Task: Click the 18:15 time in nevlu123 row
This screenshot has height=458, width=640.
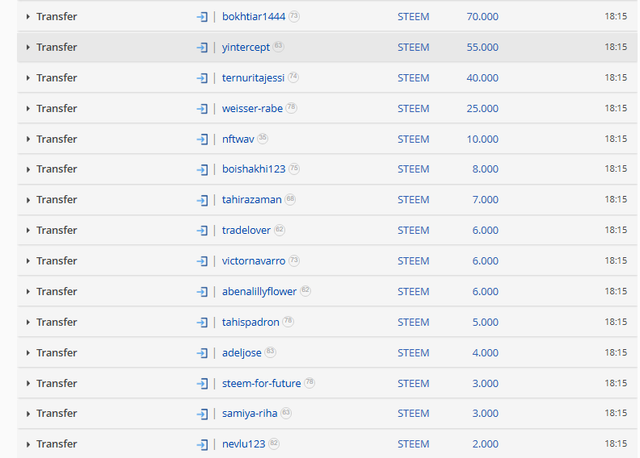Action: coord(616,444)
